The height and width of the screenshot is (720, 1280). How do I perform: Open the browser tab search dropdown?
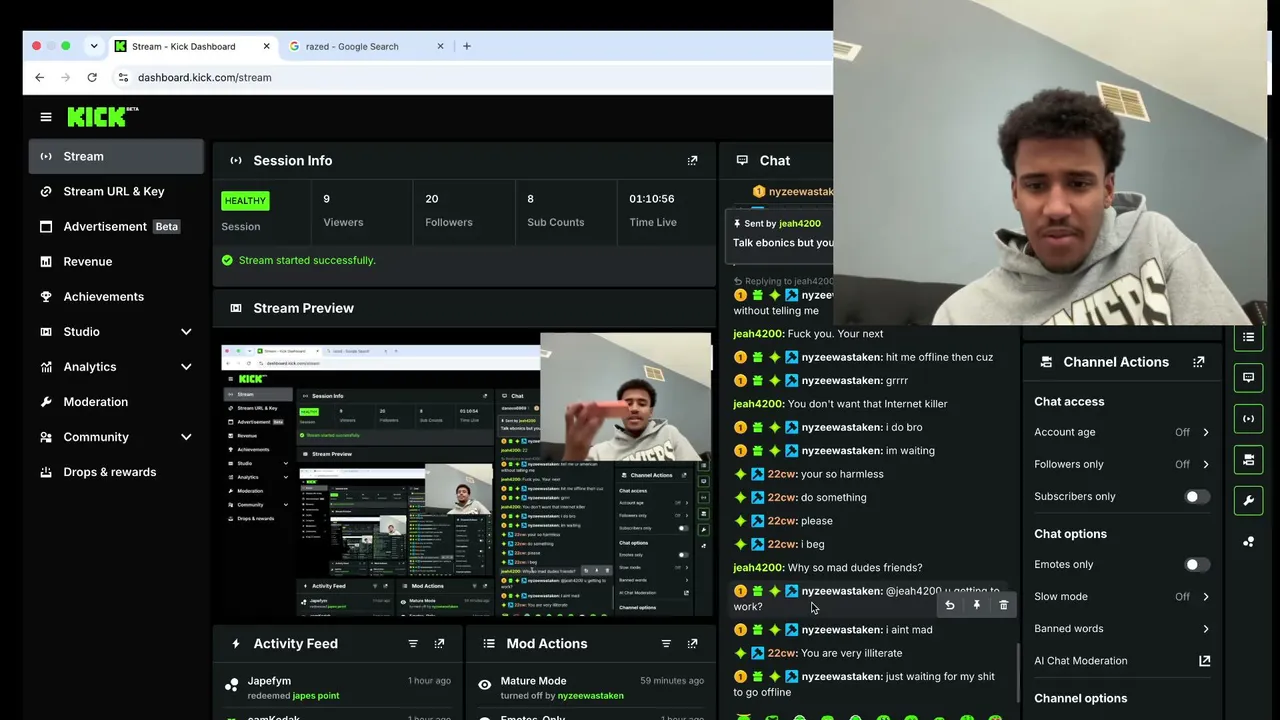tap(94, 46)
